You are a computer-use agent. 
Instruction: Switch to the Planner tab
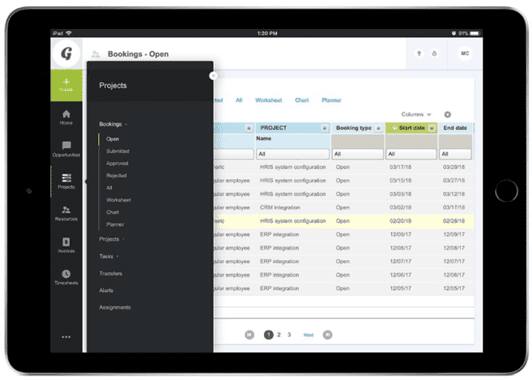tap(331, 100)
